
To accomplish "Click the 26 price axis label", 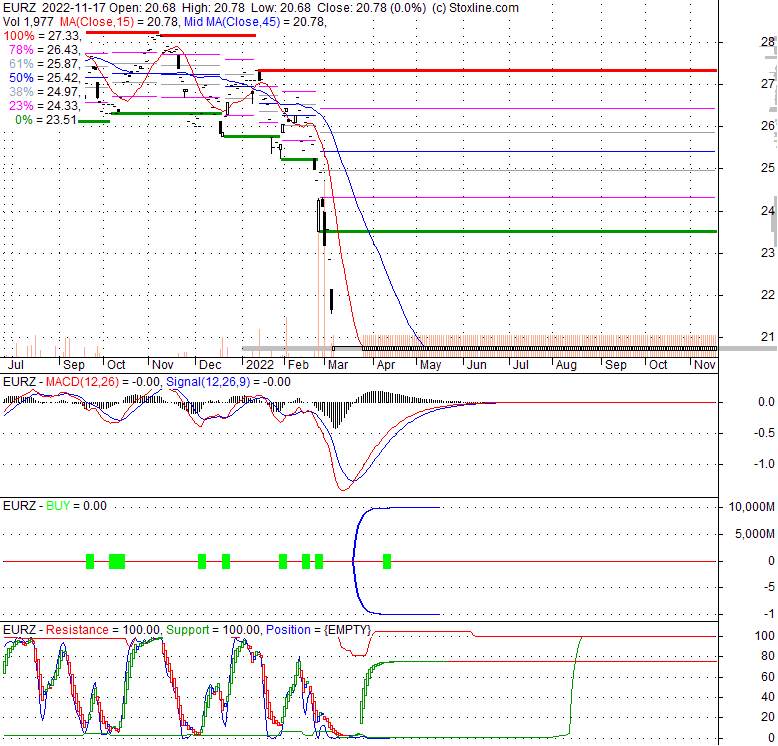I will click(x=768, y=126).
